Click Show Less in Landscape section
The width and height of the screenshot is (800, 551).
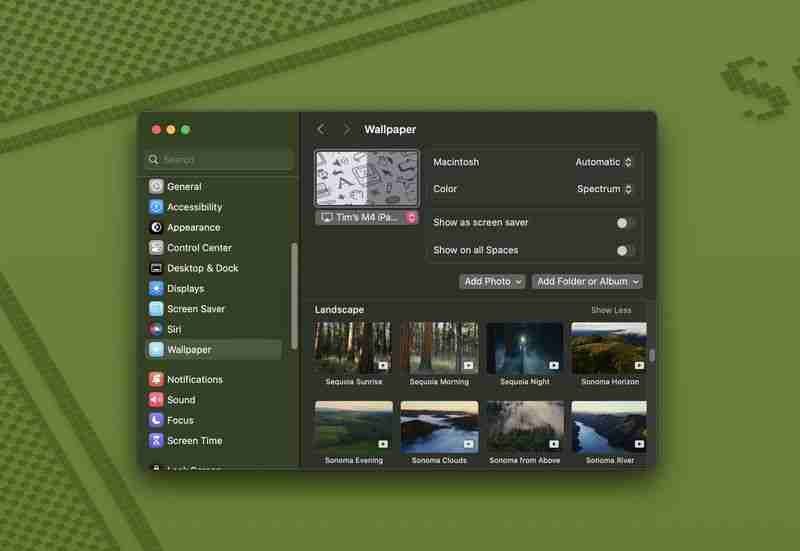611,310
